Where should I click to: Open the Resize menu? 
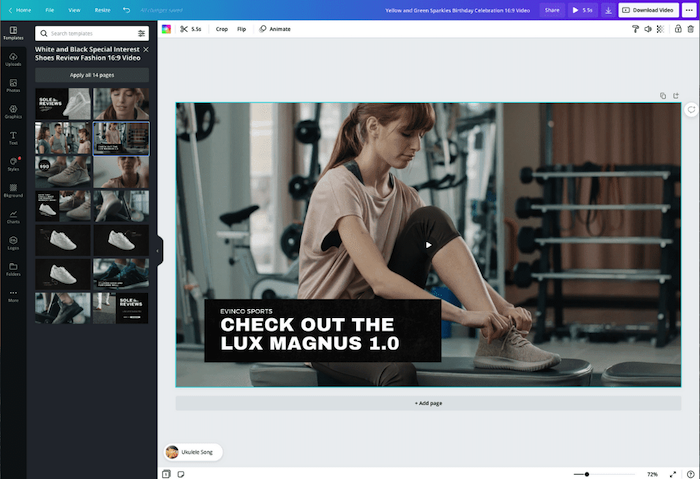102,10
